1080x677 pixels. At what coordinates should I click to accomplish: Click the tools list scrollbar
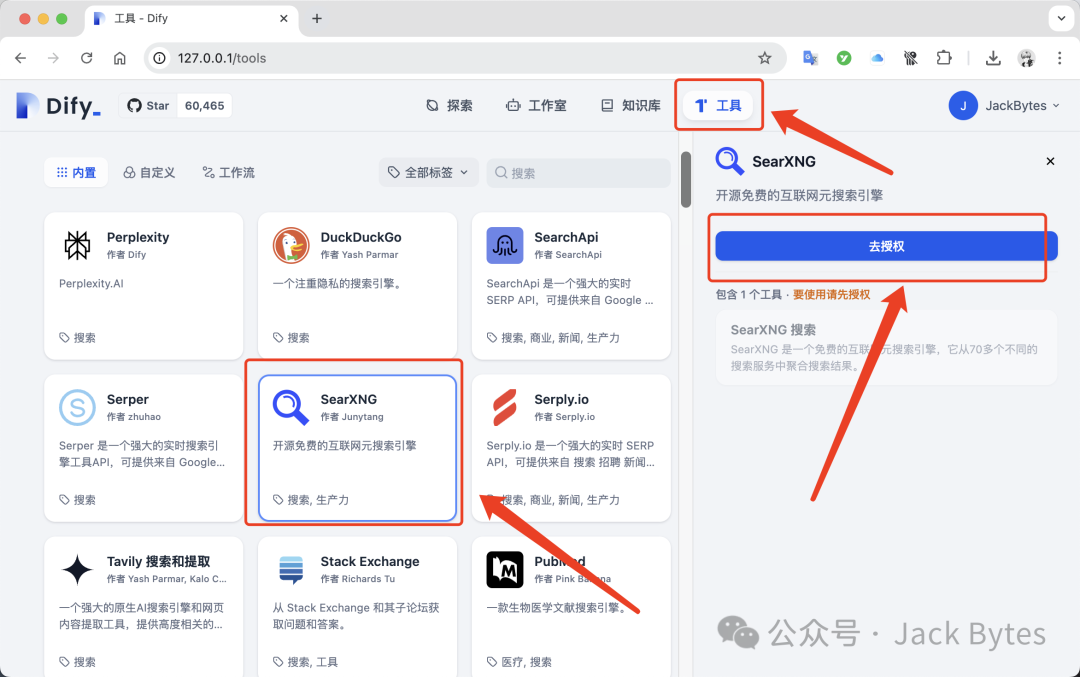[x=685, y=179]
